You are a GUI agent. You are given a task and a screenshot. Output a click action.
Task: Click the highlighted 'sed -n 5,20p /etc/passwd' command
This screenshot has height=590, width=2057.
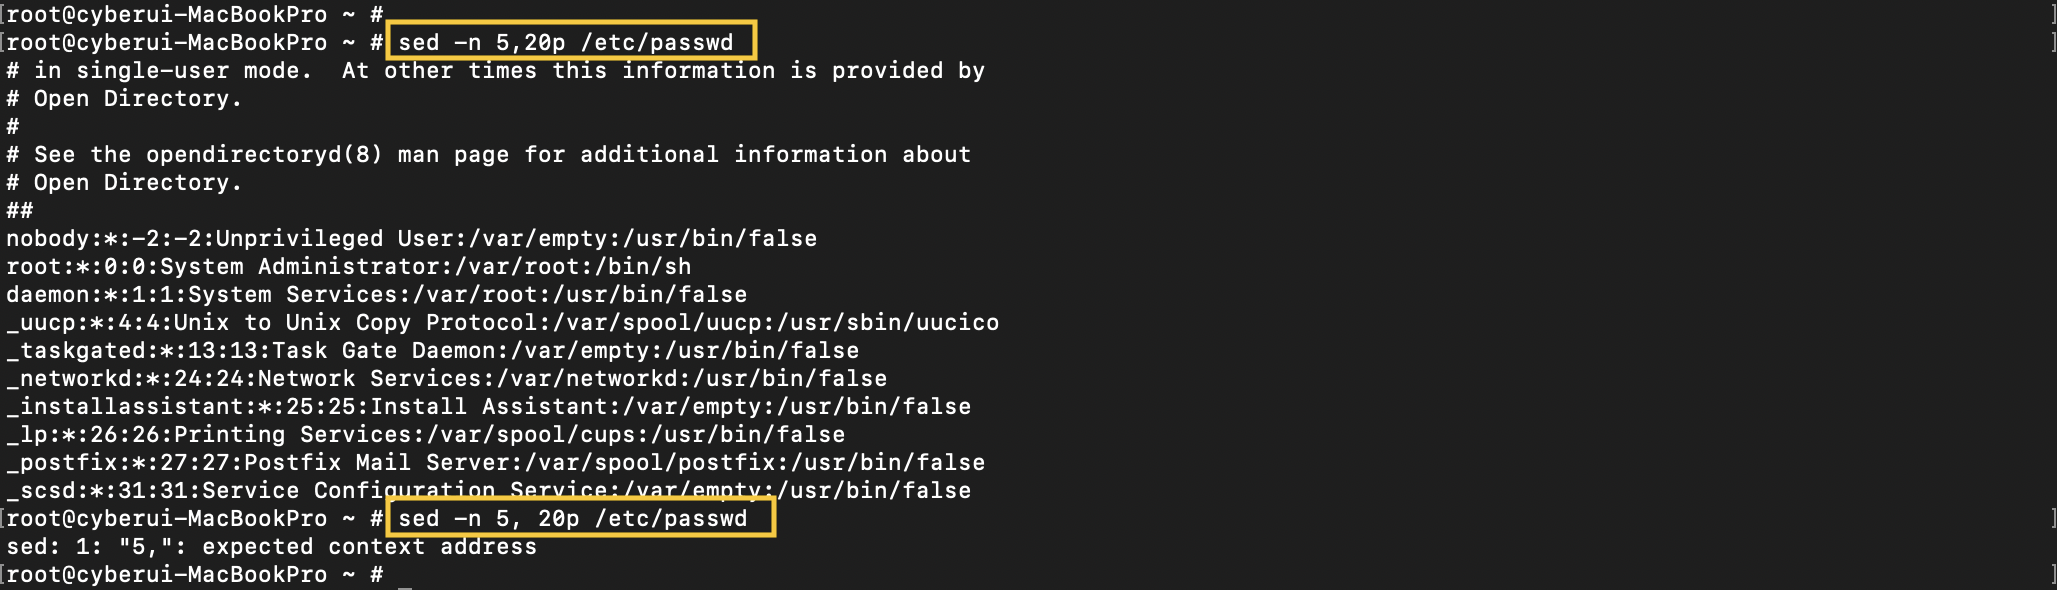point(566,42)
